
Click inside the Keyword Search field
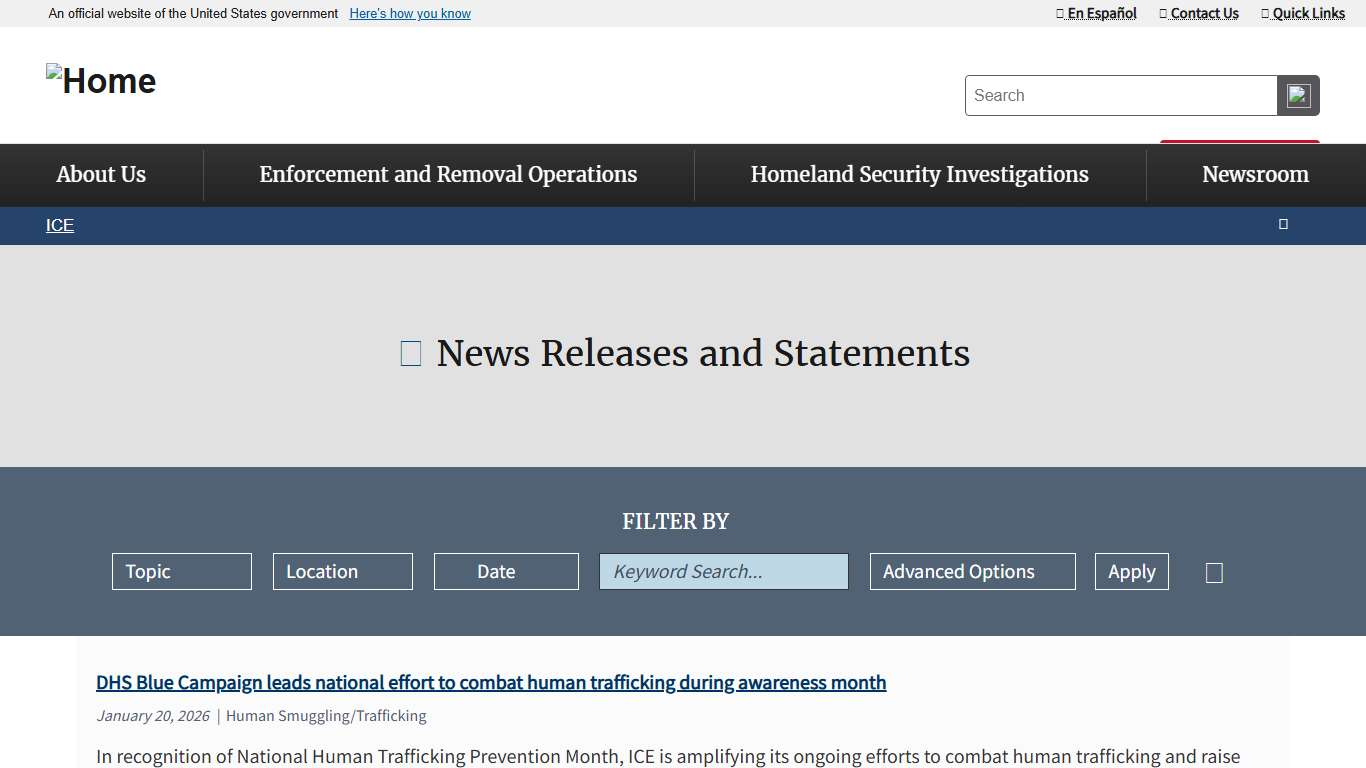point(723,571)
